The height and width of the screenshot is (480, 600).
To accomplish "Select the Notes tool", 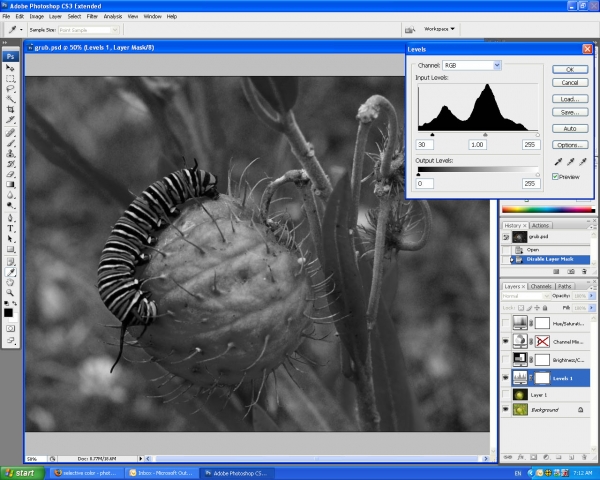I will (10, 262).
